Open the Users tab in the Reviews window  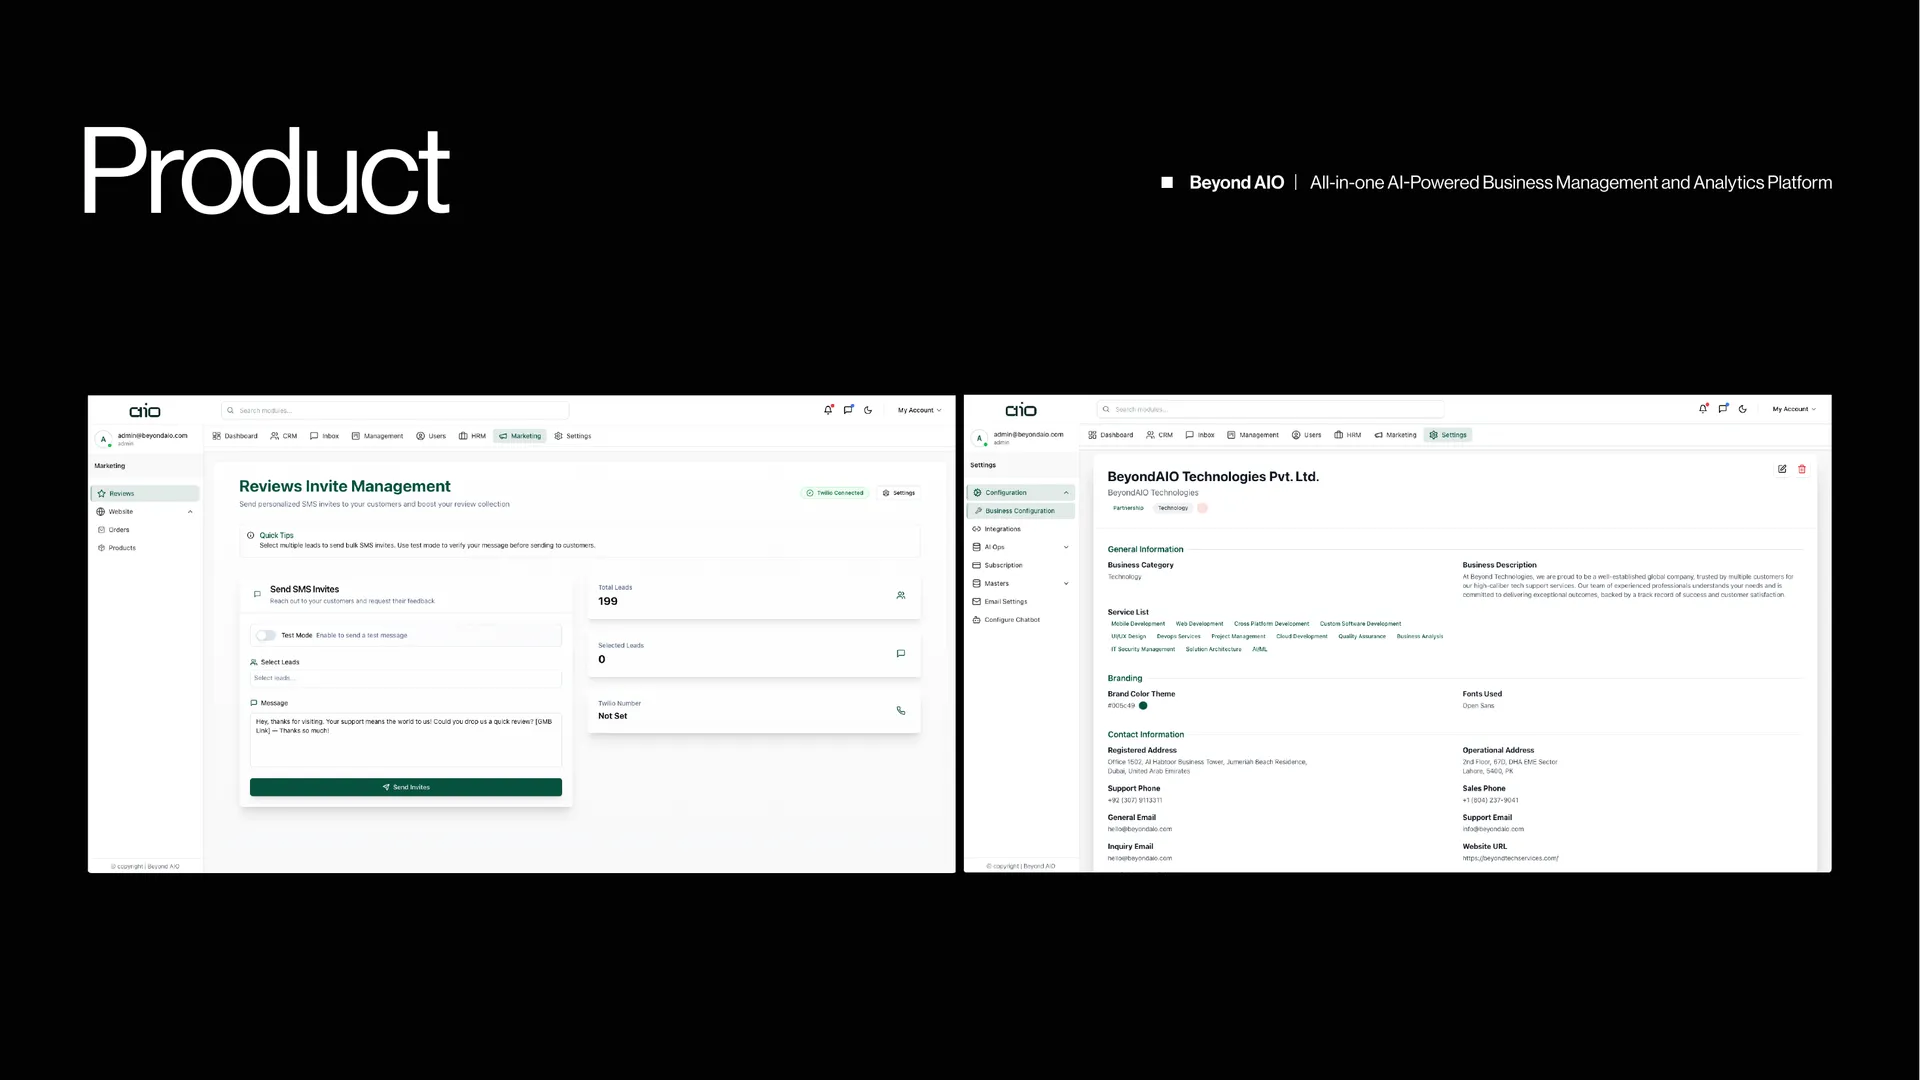[x=431, y=436]
